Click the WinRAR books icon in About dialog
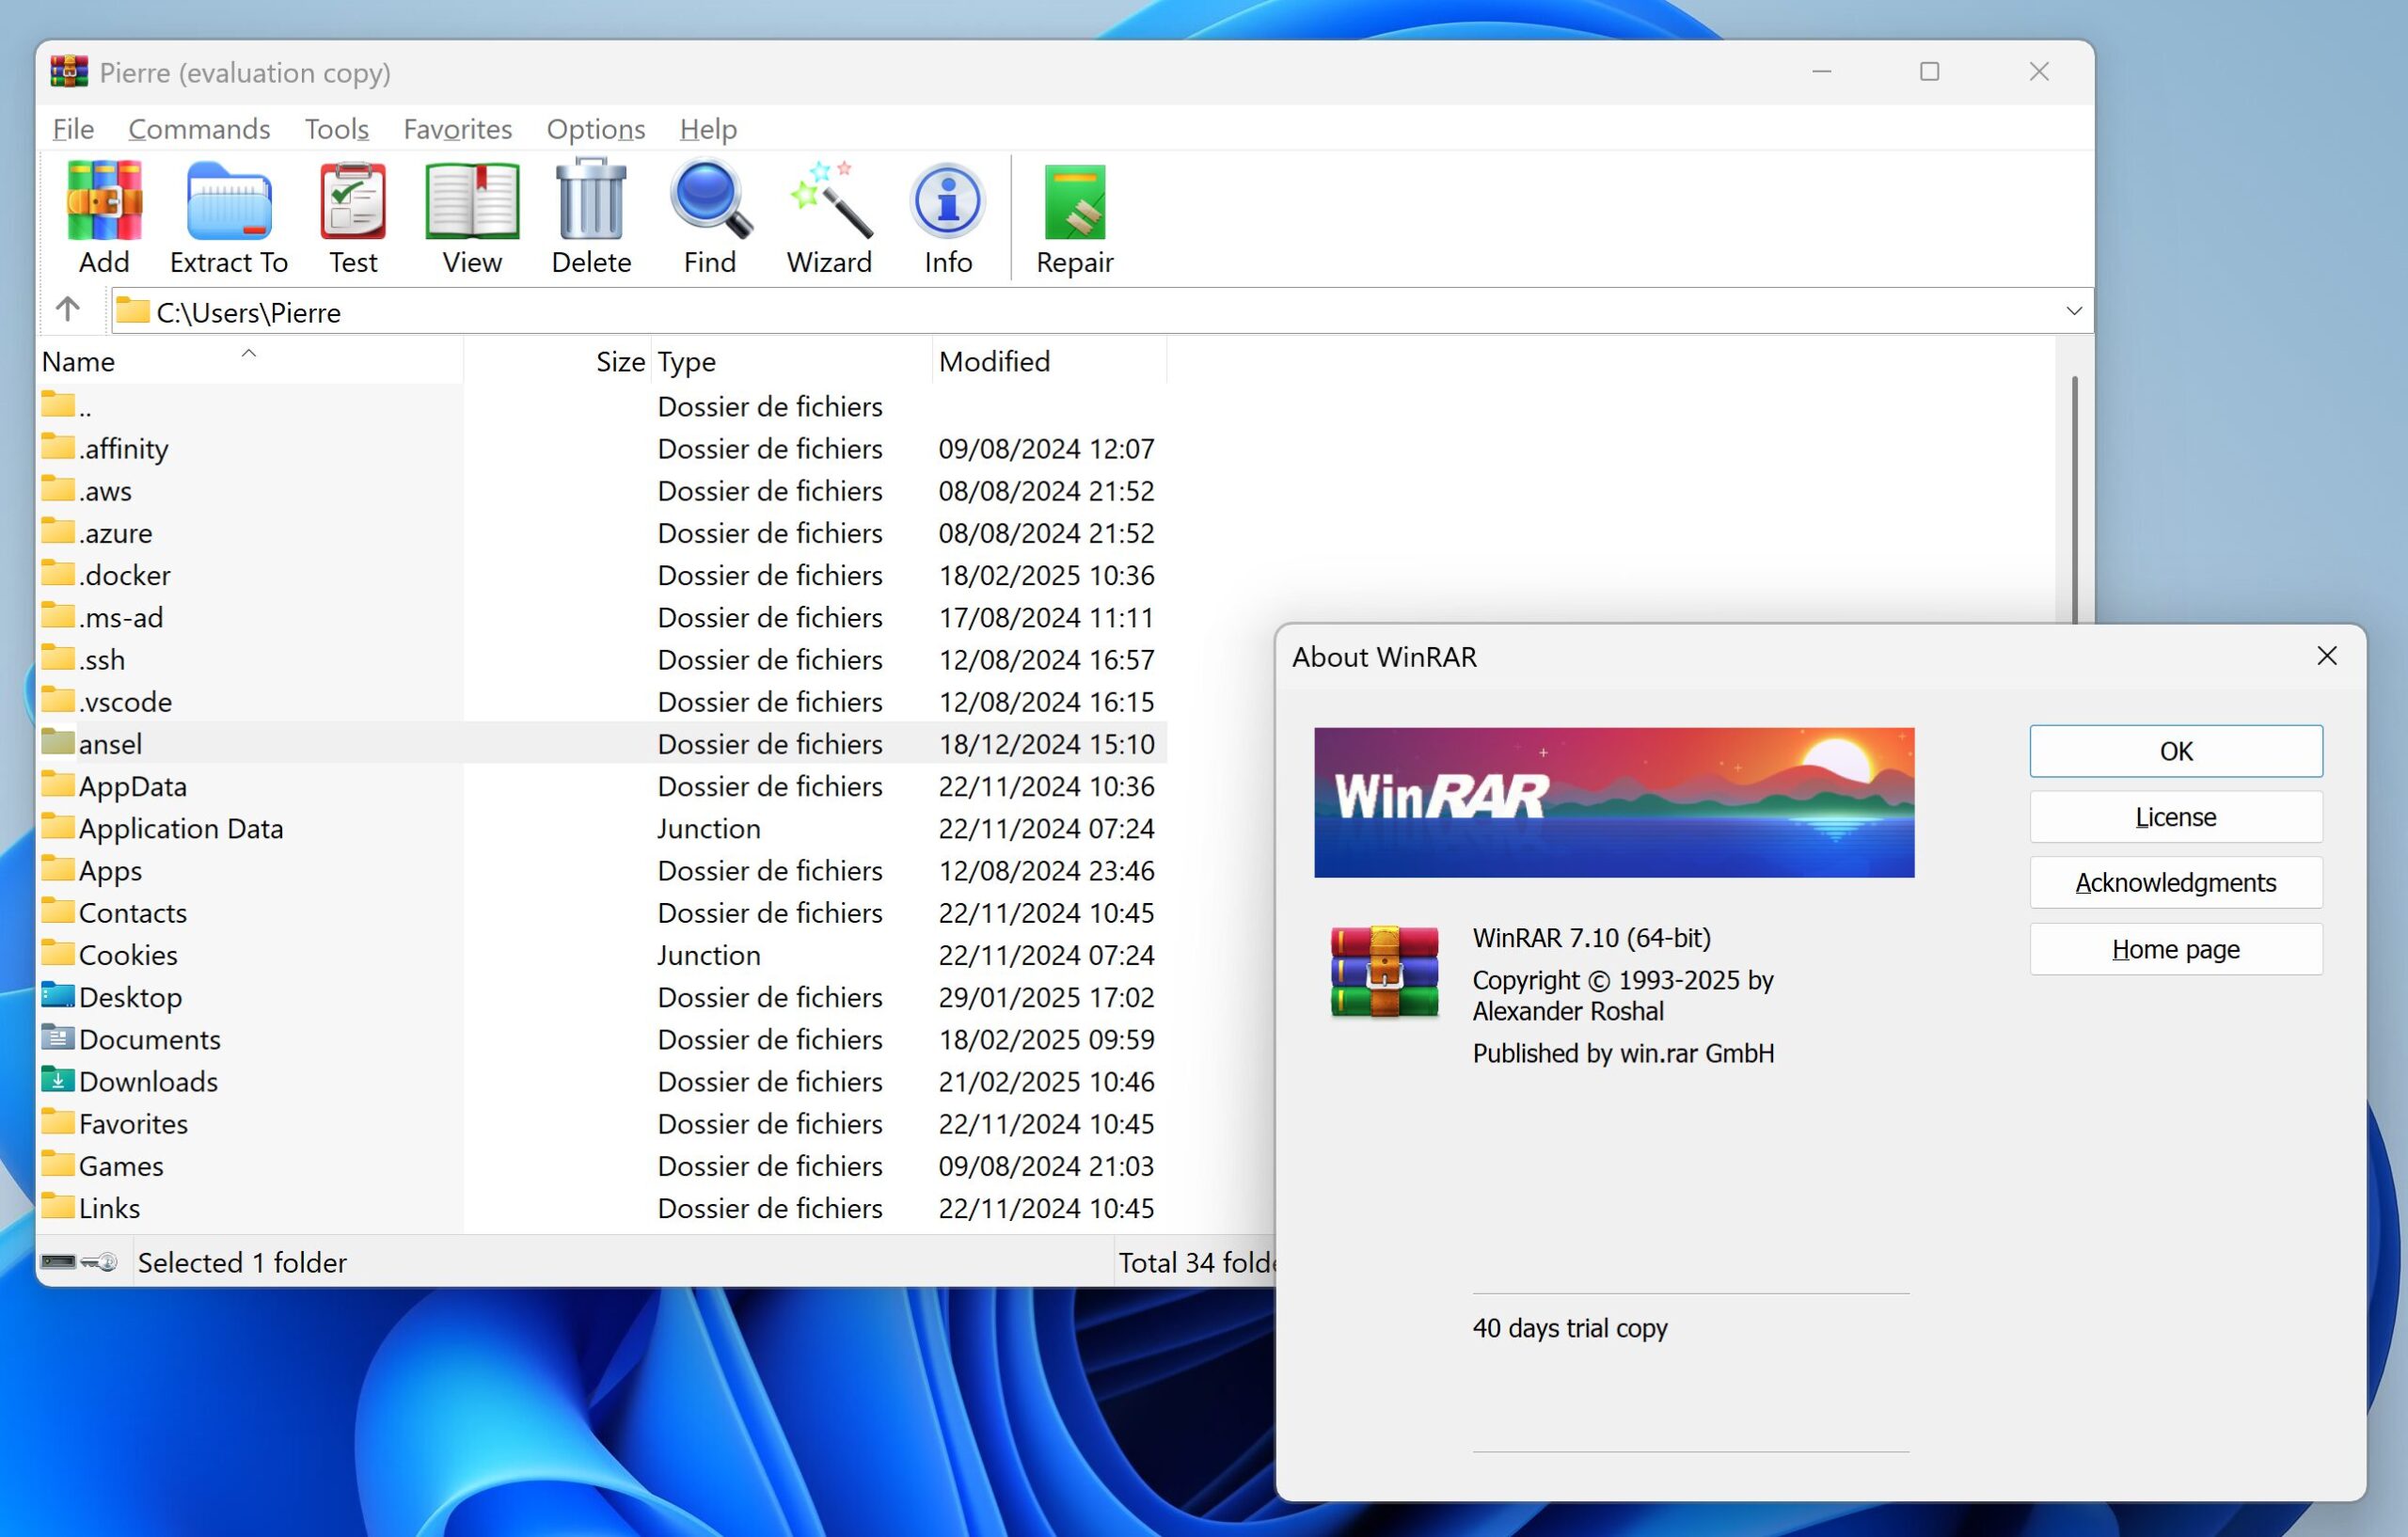 pyautogui.click(x=1385, y=973)
